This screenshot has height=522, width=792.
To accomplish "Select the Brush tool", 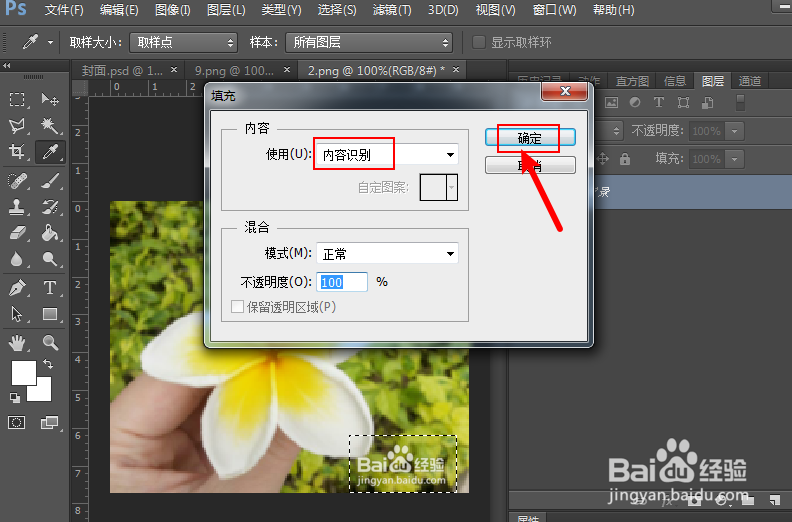I will tap(50, 180).
